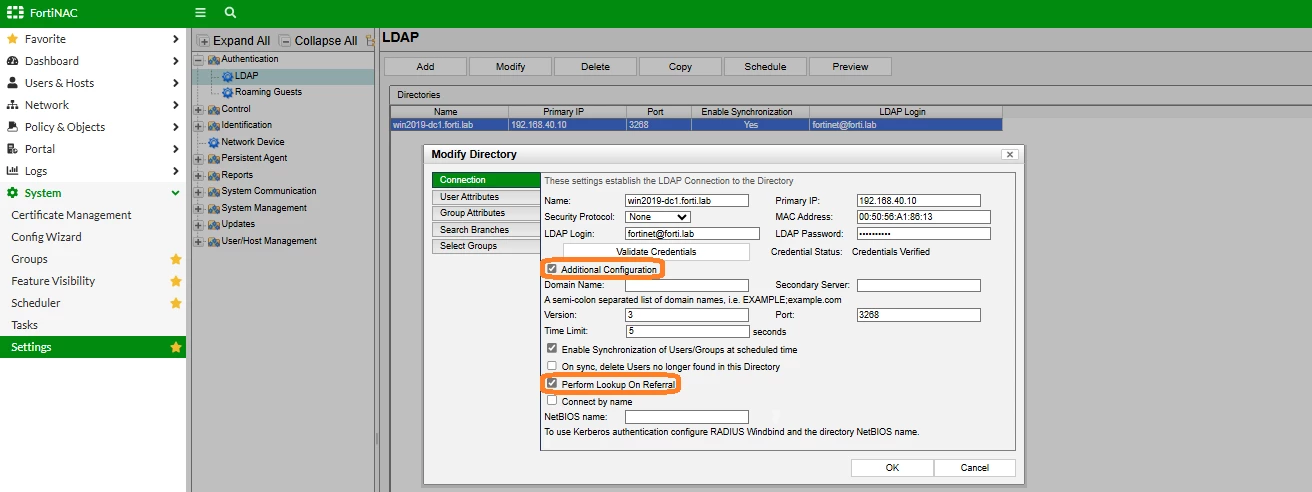Toggle favorite star for Feature Visibility
This screenshot has width=1312, height=492.
coord(176,281)
